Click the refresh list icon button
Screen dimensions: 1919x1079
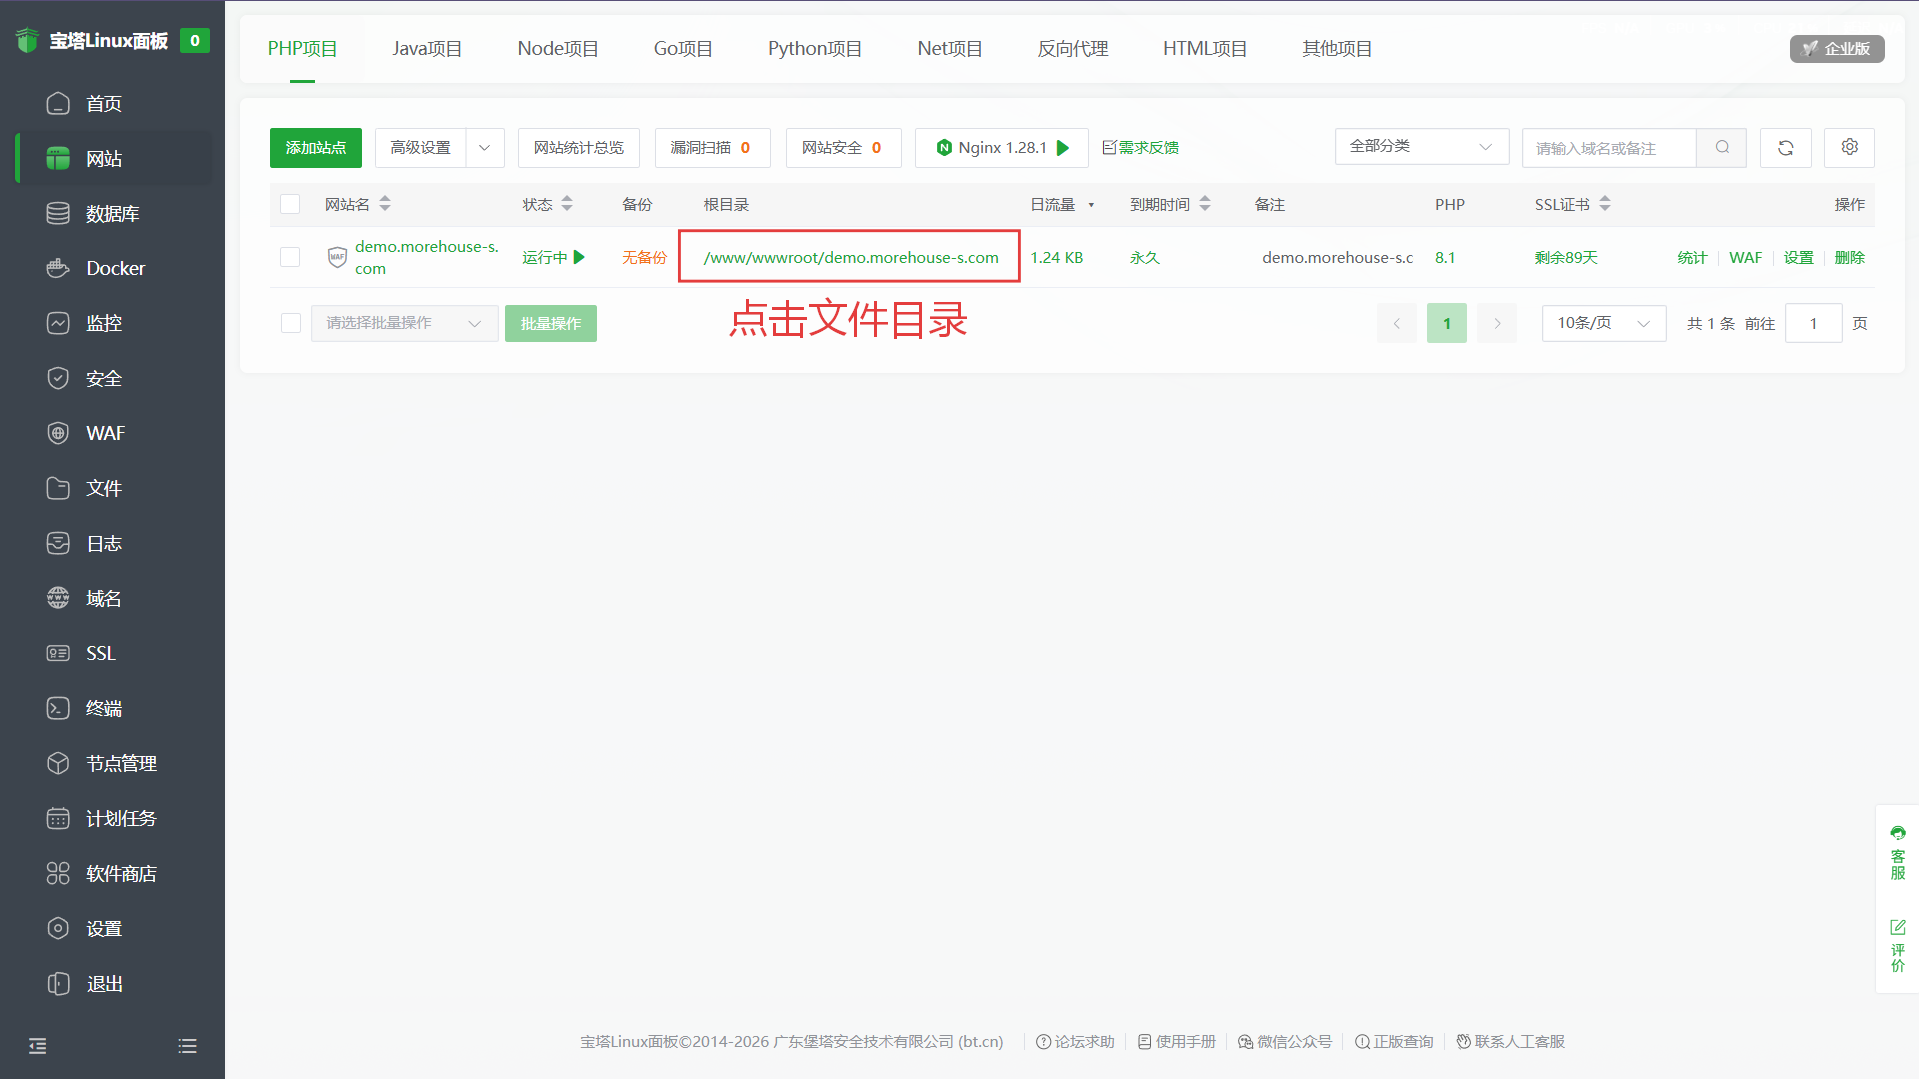coord(1785,148)
